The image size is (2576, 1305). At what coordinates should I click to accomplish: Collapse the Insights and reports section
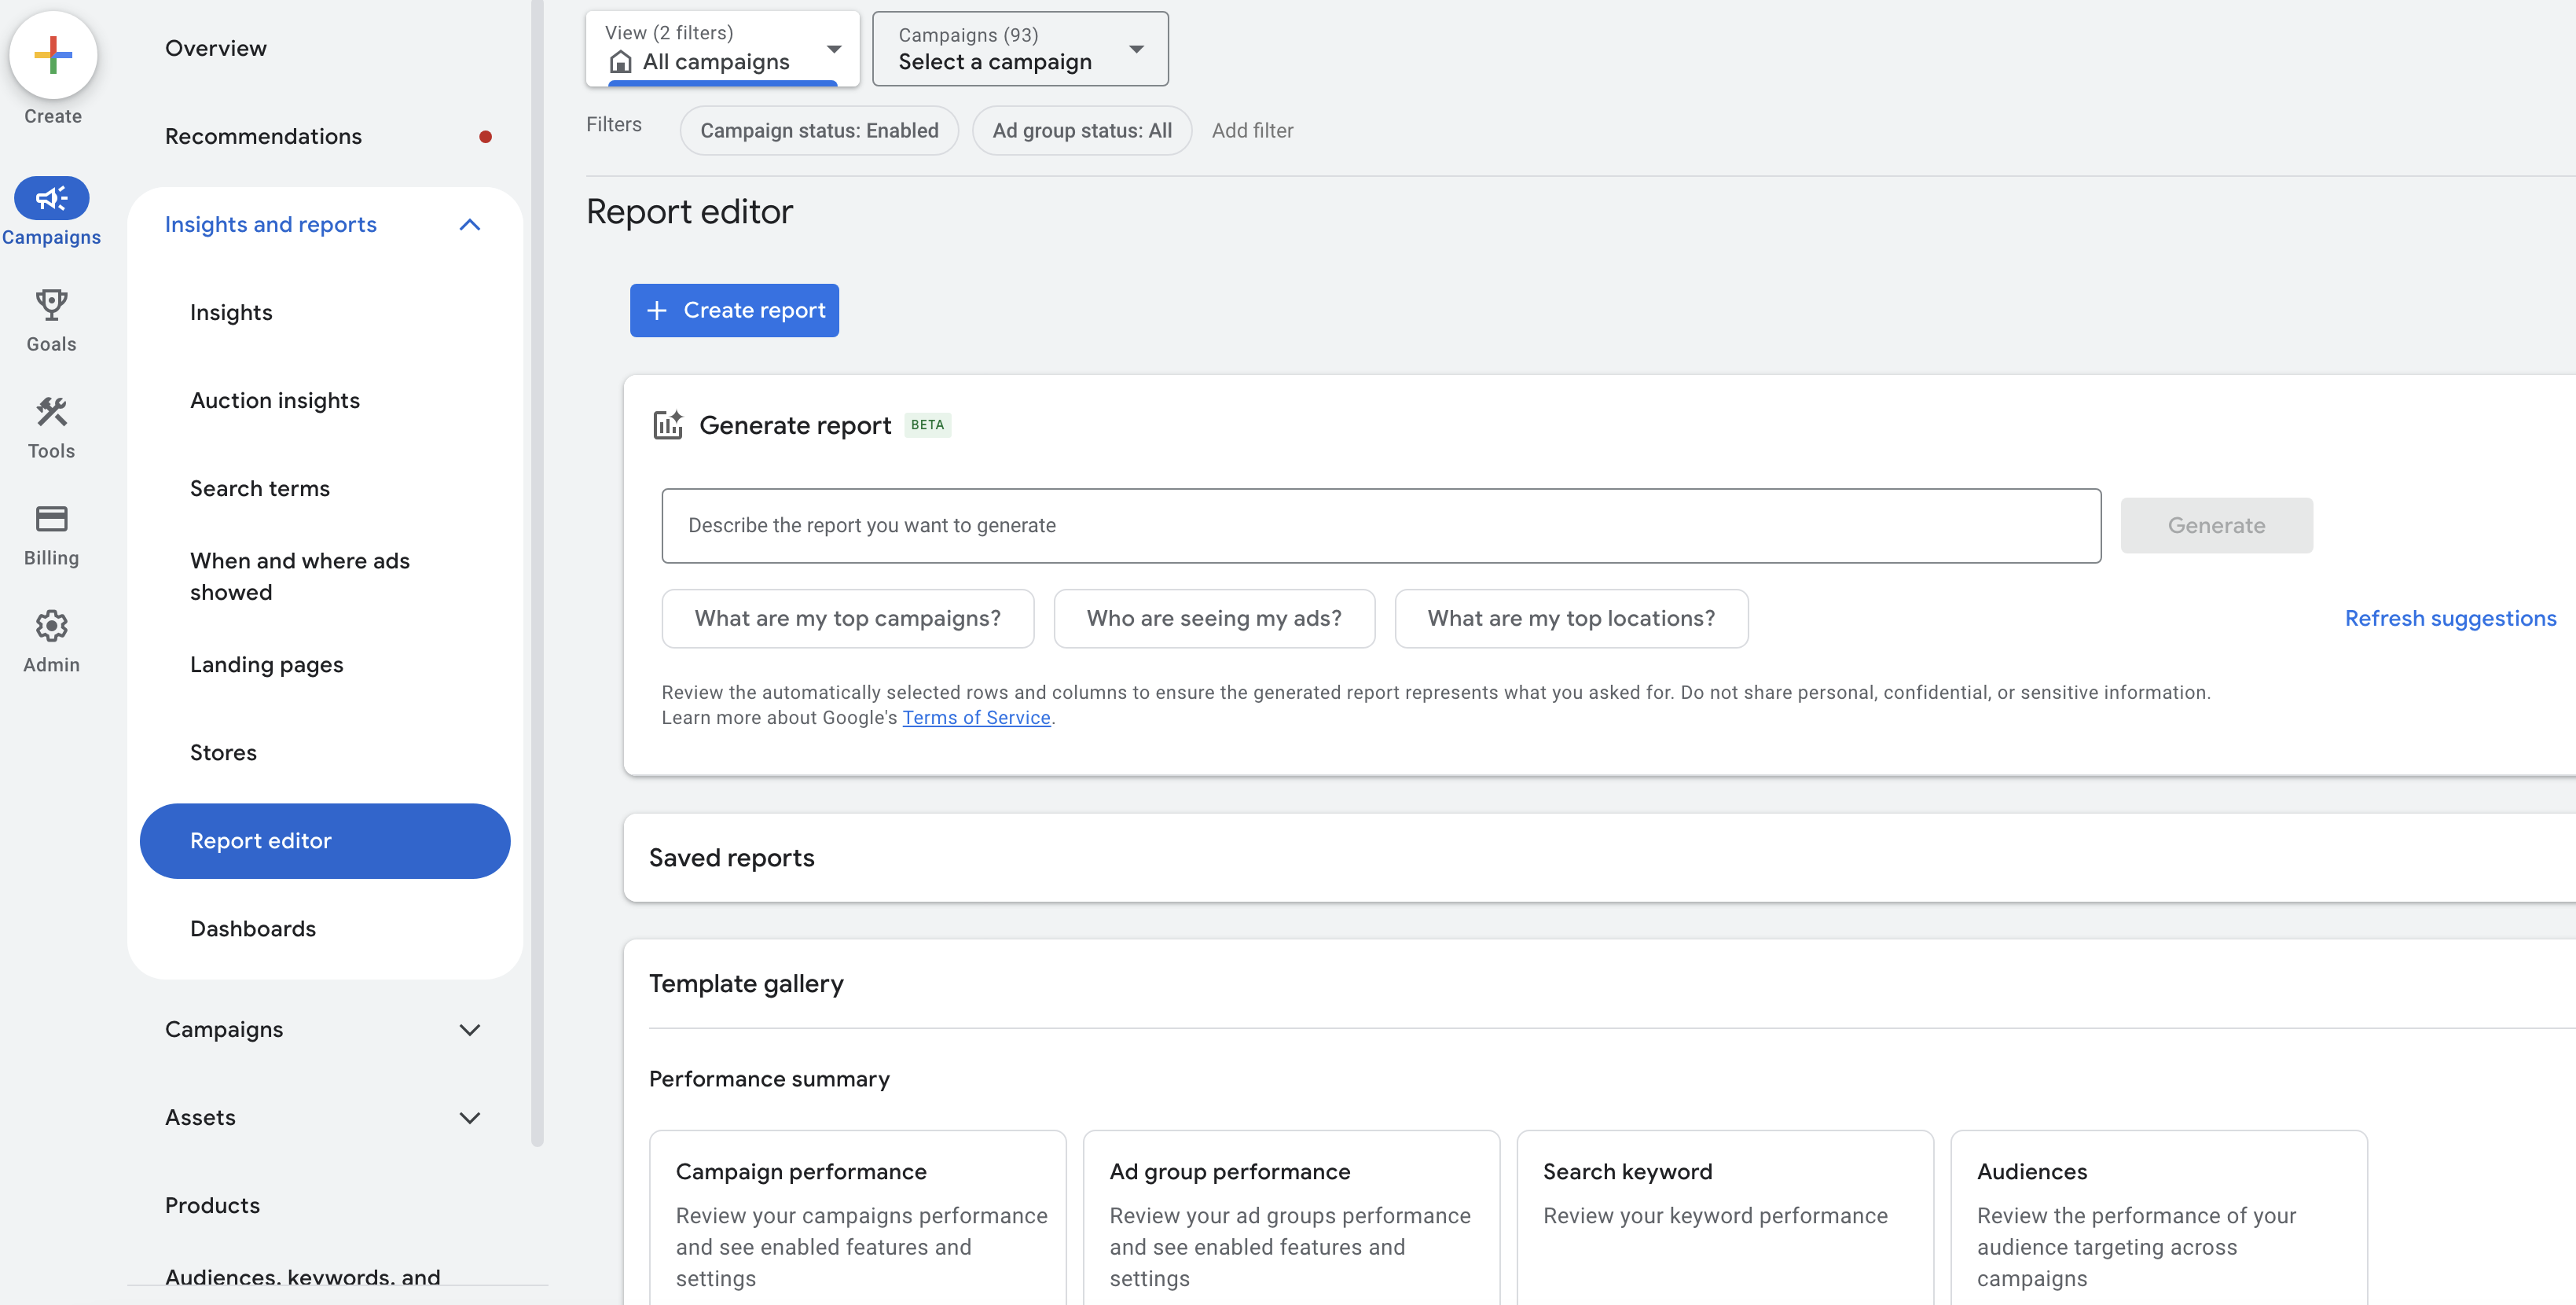click(x=470, y=225)
